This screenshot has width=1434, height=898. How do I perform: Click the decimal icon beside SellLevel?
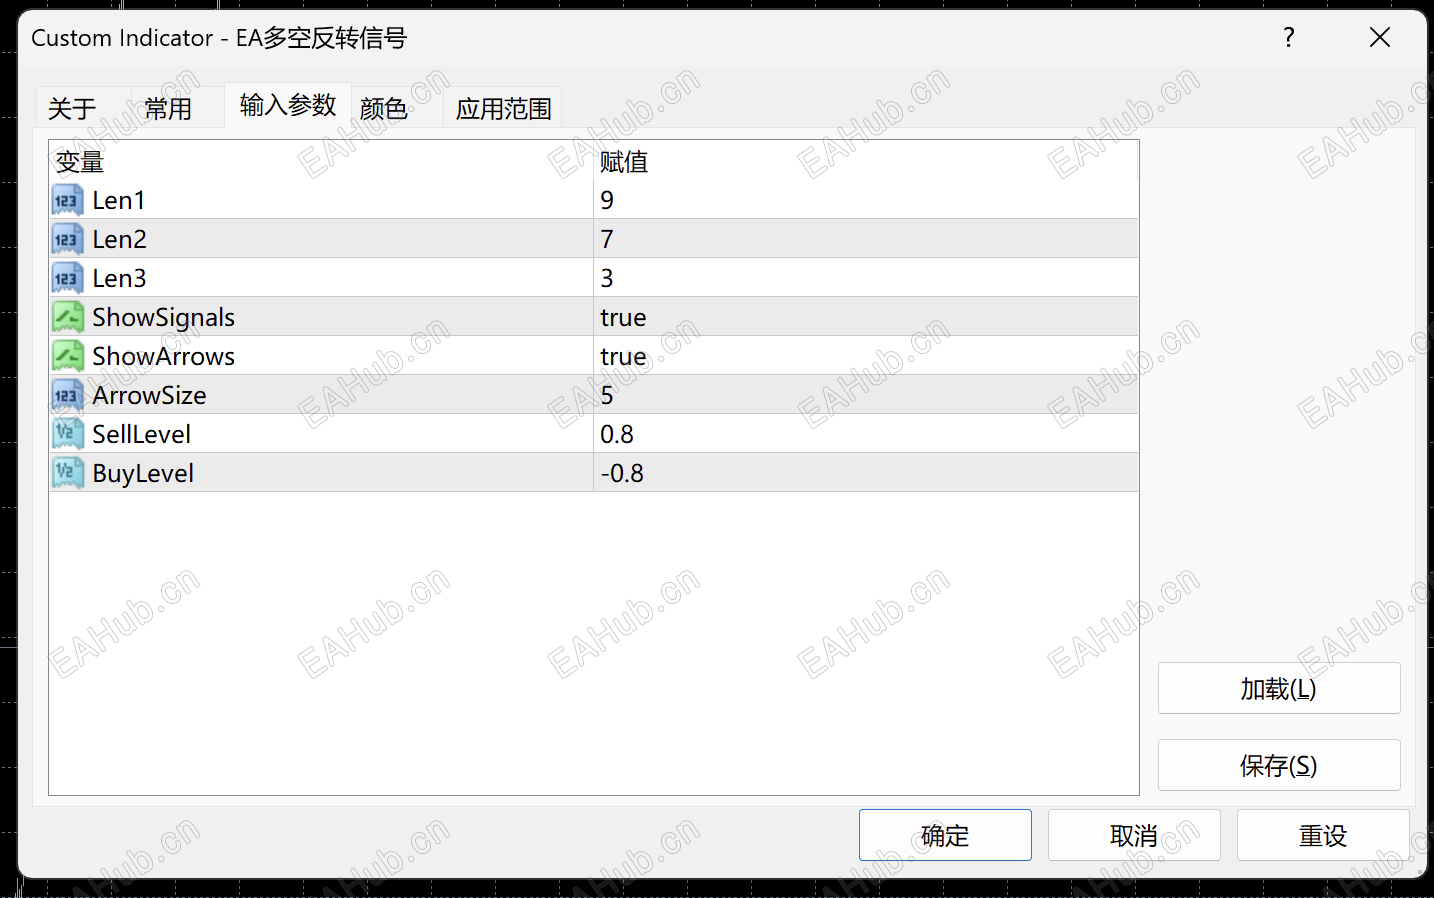coord(66,433)
